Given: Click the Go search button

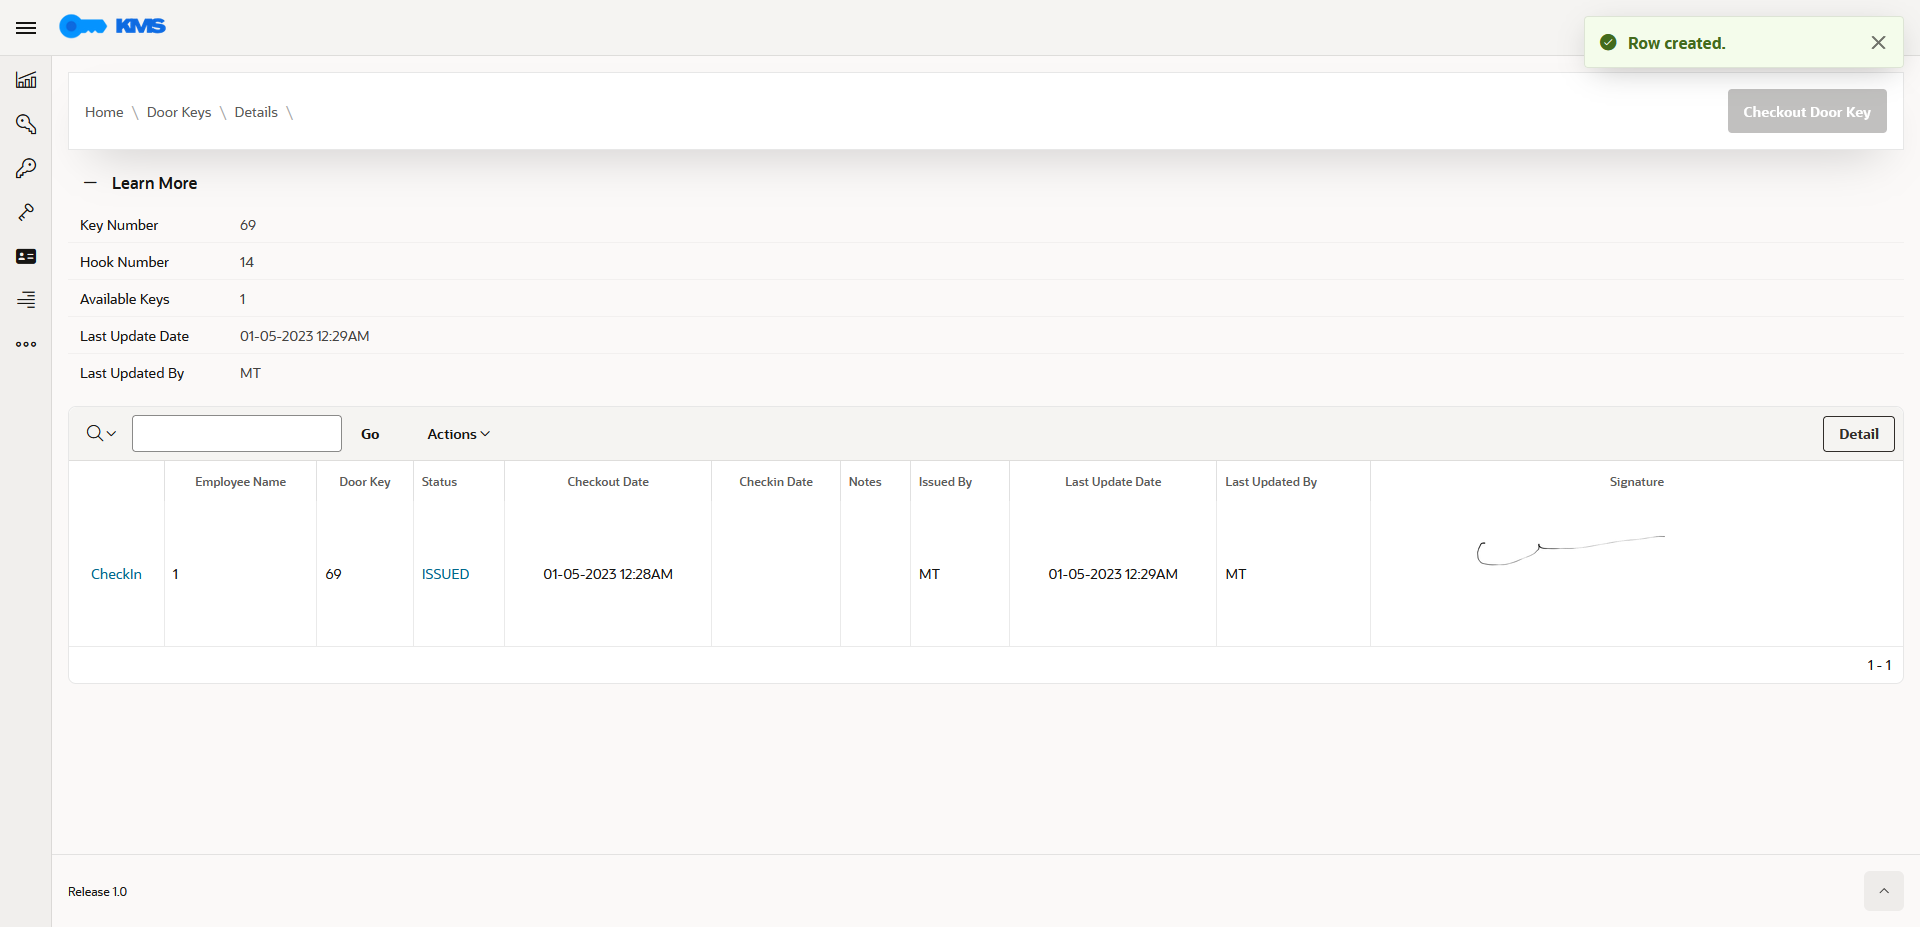Looking at the screenshot, I should pos(370,434).
